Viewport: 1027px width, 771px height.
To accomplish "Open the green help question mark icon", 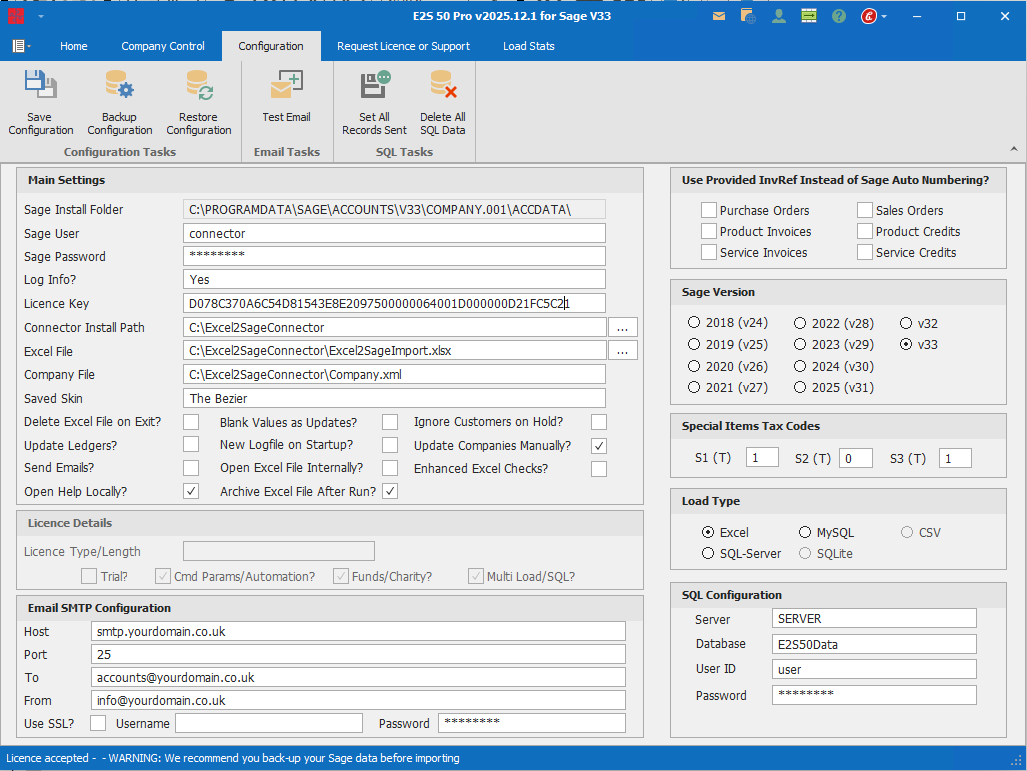I will click(x=838, y=16).
